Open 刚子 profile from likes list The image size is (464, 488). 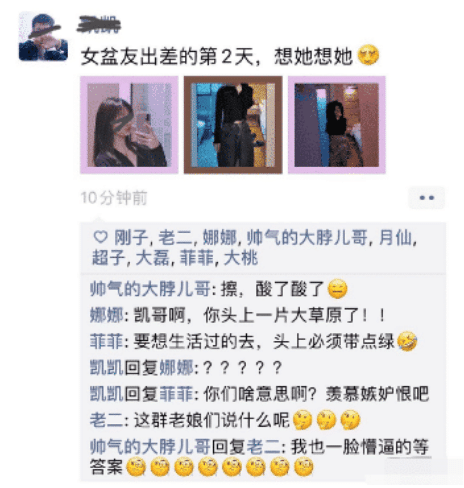click(x=131, y=238)
